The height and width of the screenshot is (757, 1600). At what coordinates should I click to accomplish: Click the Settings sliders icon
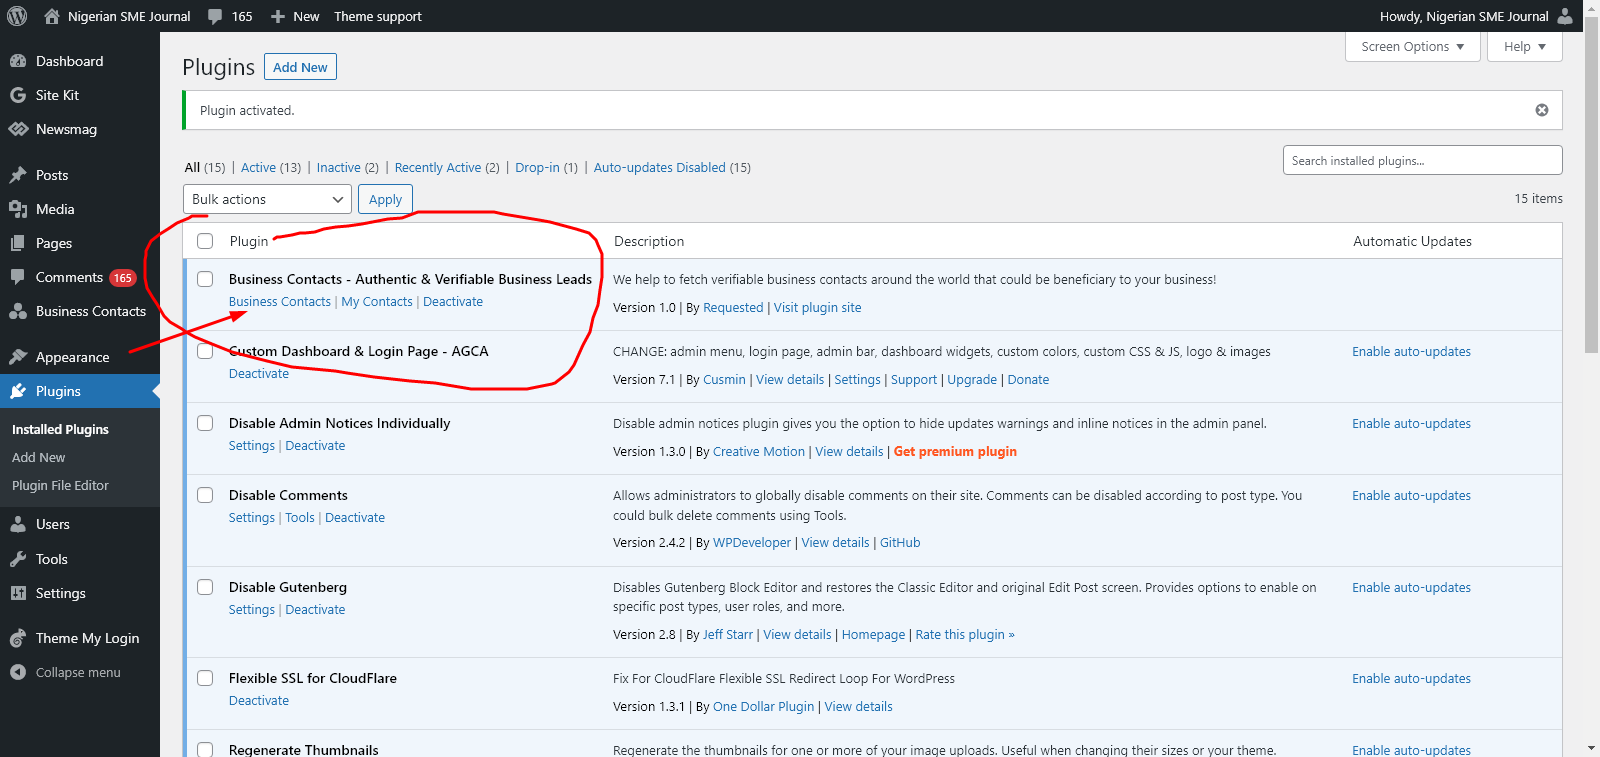click(x=18, y=593)
